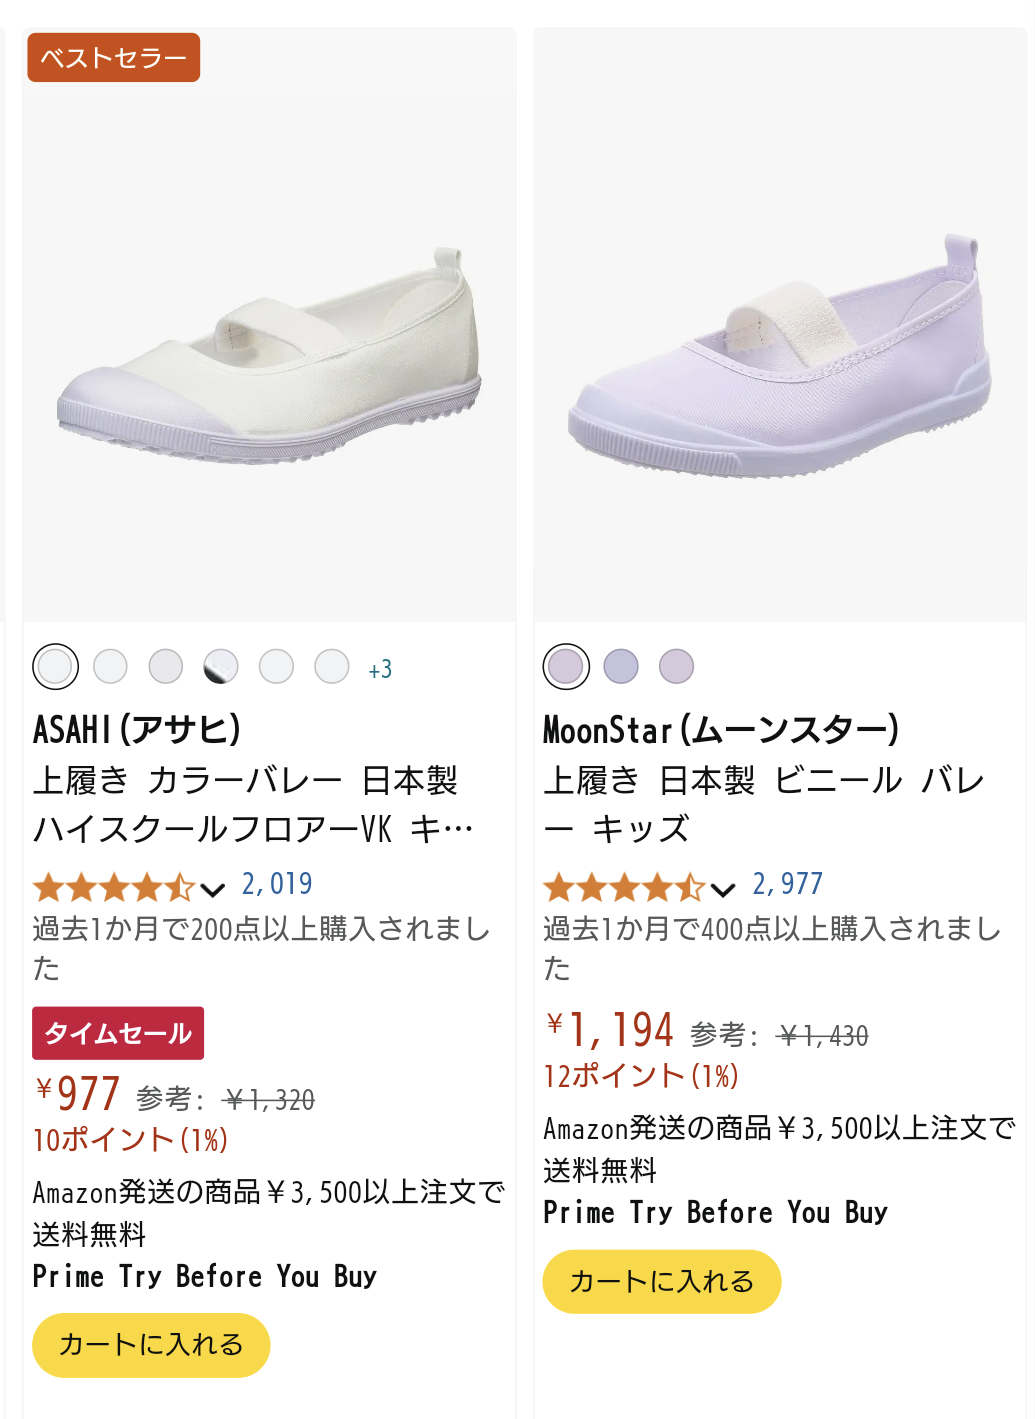The image size is (1035, 1419).
Task: Show the +3 more ASAHI colors
Action: 380,669
